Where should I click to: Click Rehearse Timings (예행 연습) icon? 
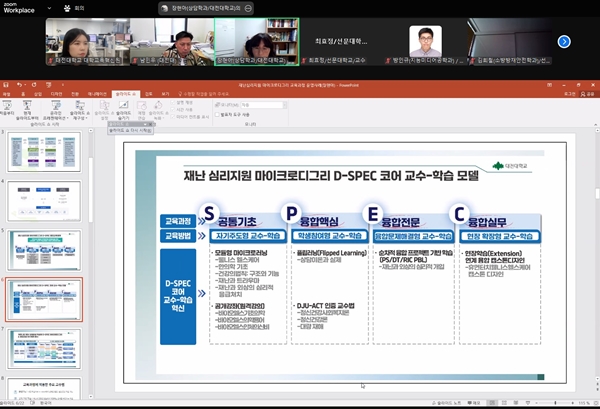click(x=142, y=110)
